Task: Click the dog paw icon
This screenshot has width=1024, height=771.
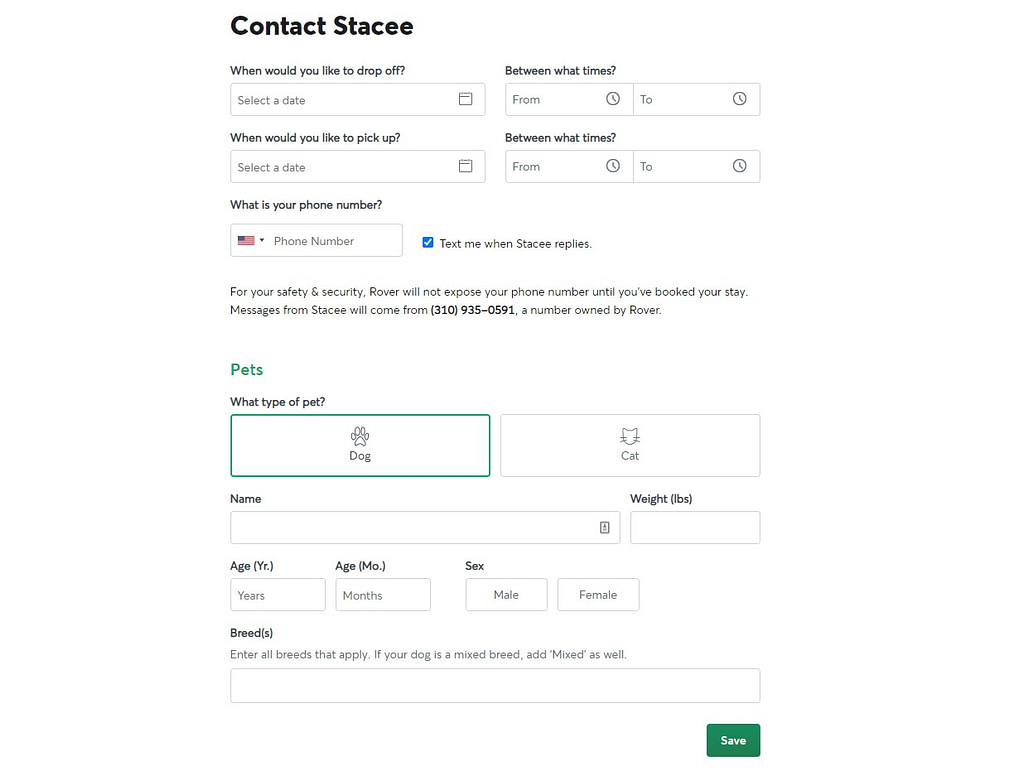Action: point(360,436)
